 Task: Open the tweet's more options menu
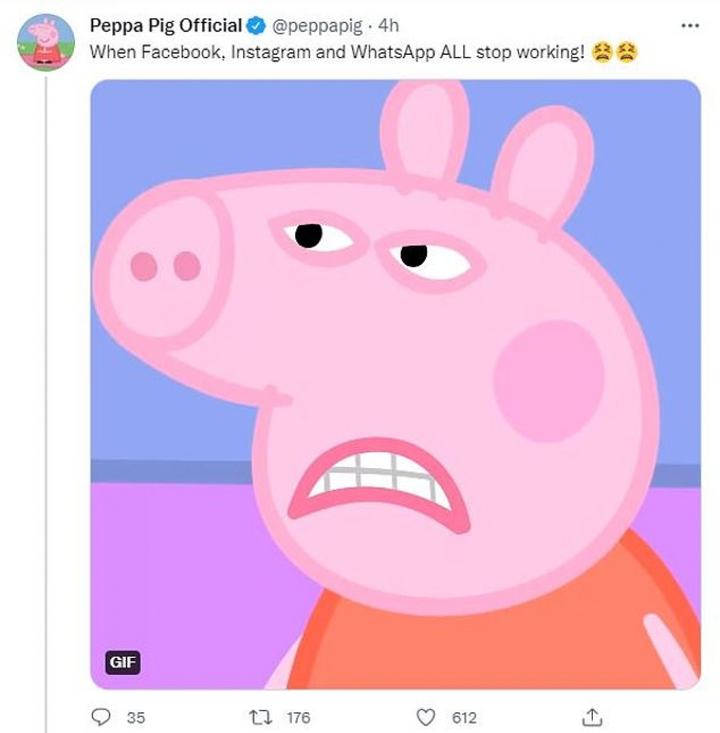click(690, 25)
